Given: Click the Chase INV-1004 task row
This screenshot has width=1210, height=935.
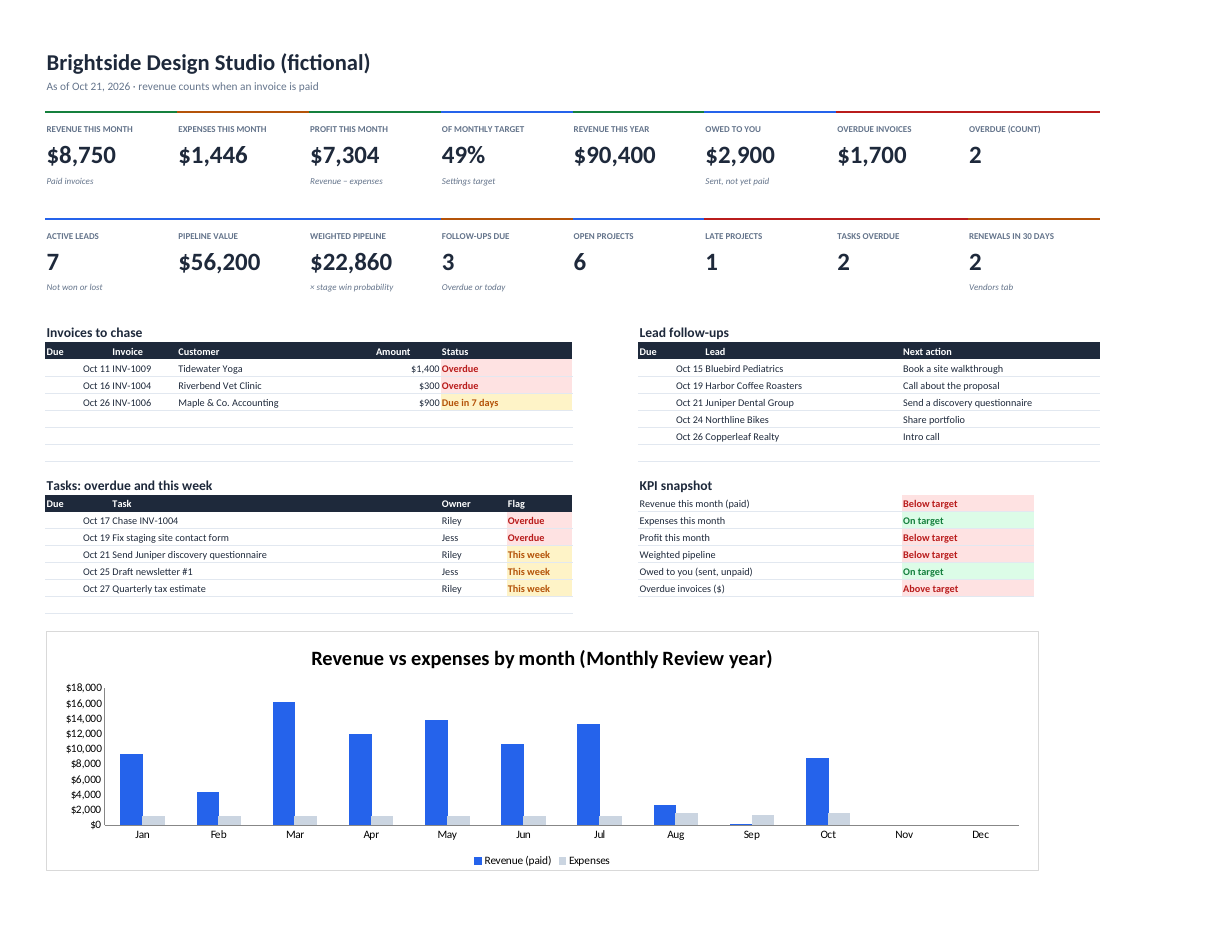Looking at the screenshot, I should (x=309, y=521).
